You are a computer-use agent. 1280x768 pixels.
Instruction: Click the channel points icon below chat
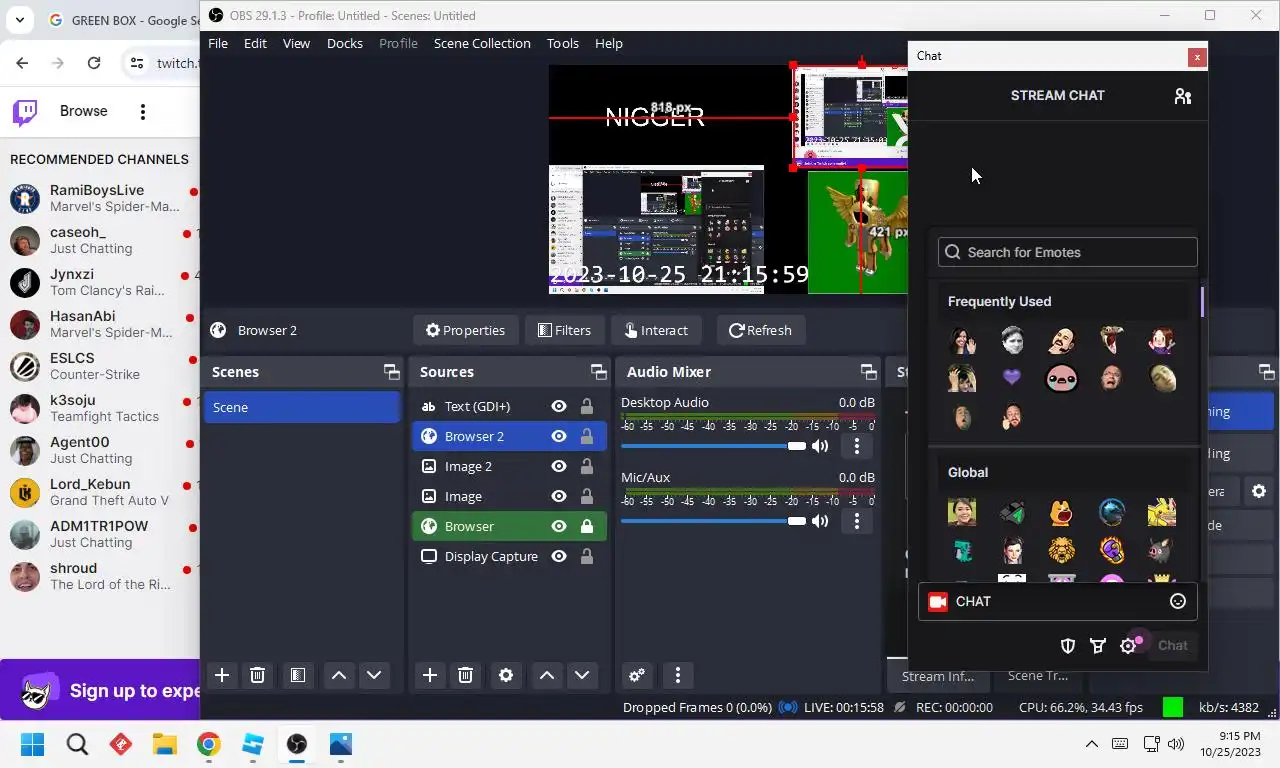(1098, 646)
